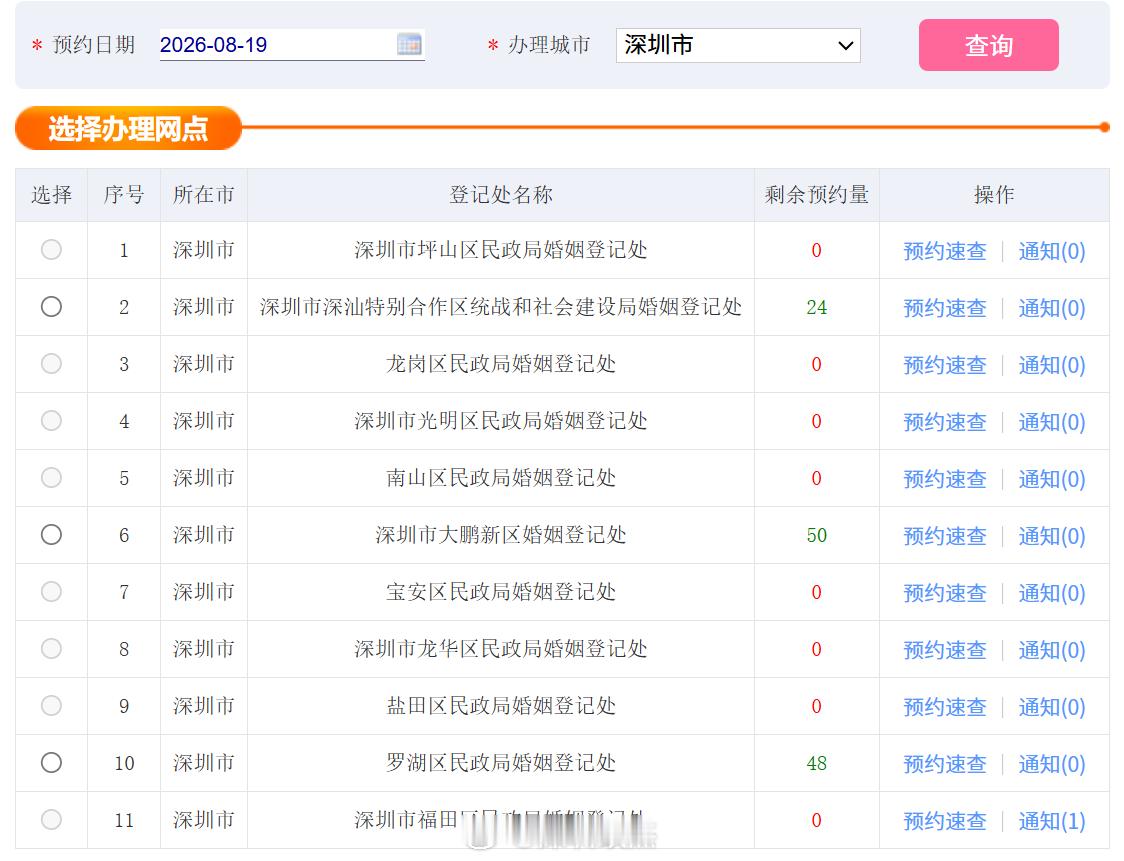Open 通知(0) for 龙华区 row
The width and height of the screenshot is (1124, 861).
click(x=1052, y=650)
